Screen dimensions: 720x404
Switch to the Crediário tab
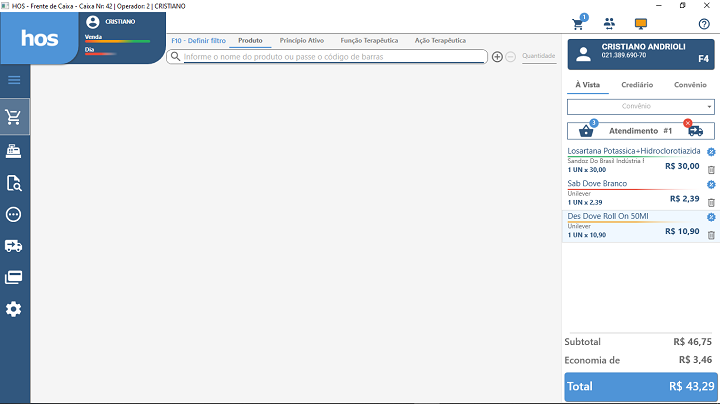637,85
